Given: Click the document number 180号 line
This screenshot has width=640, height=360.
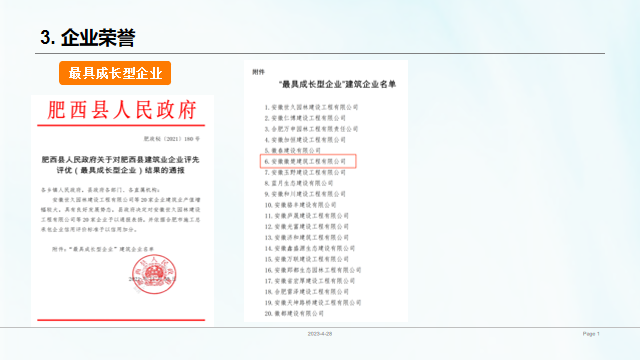Looking at the screenshot, I should [x=171, y=139].
